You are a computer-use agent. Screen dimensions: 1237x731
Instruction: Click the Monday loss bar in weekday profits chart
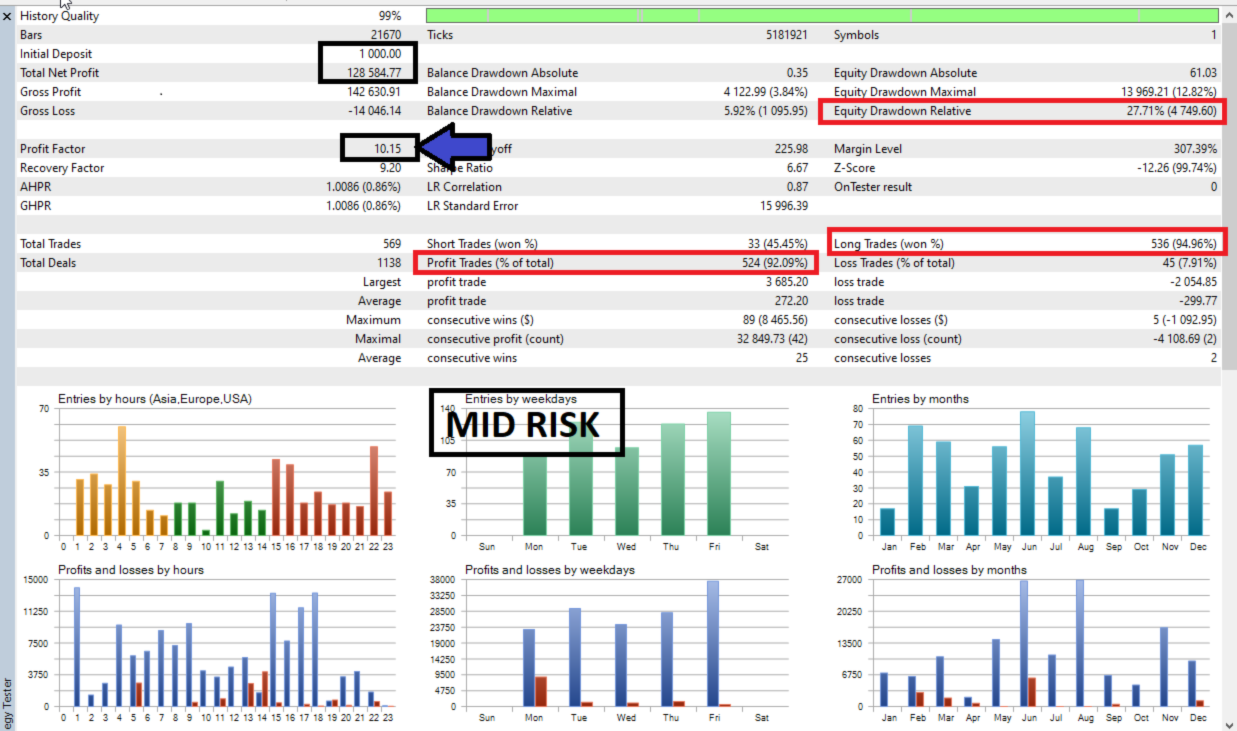coord(541,691)
